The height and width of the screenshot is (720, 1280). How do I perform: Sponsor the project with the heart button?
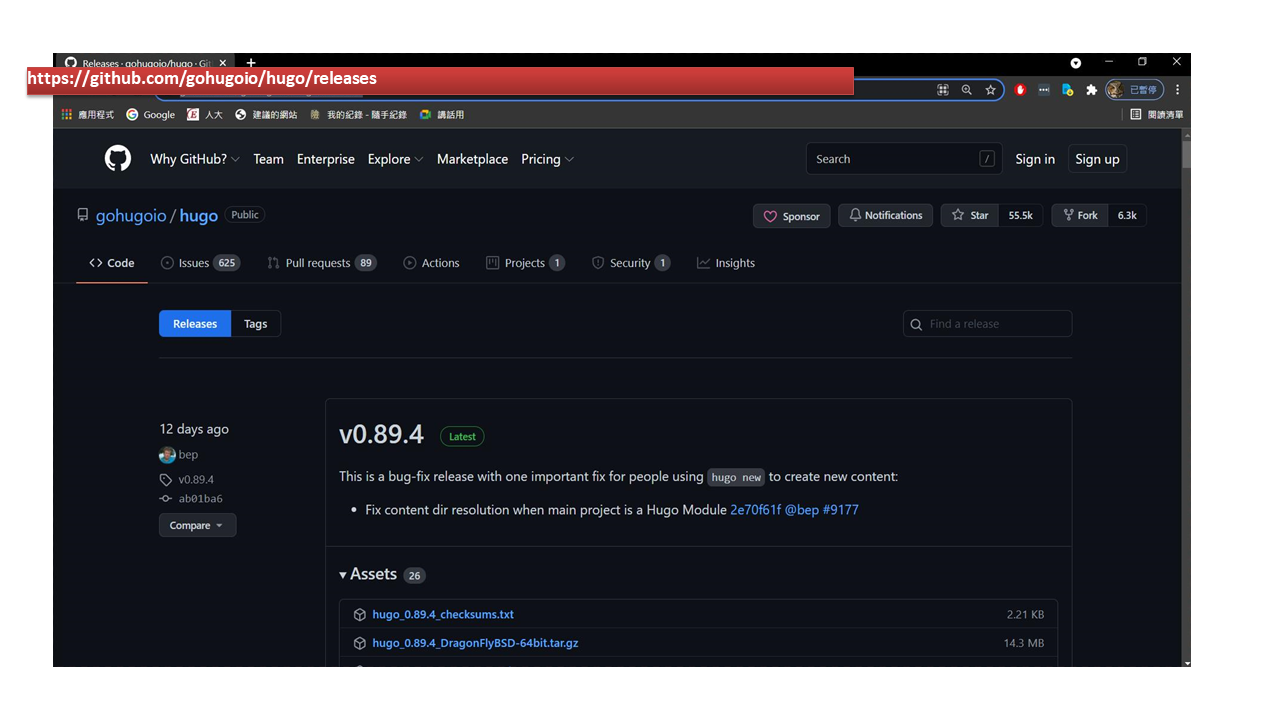point(792,216)
